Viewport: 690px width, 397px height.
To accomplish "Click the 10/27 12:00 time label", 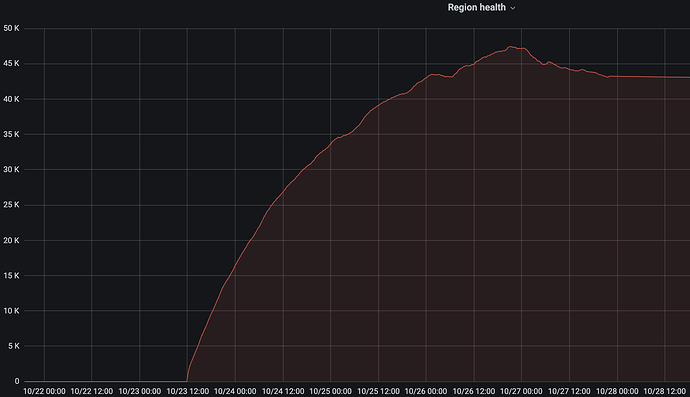I will click(569, 391).
